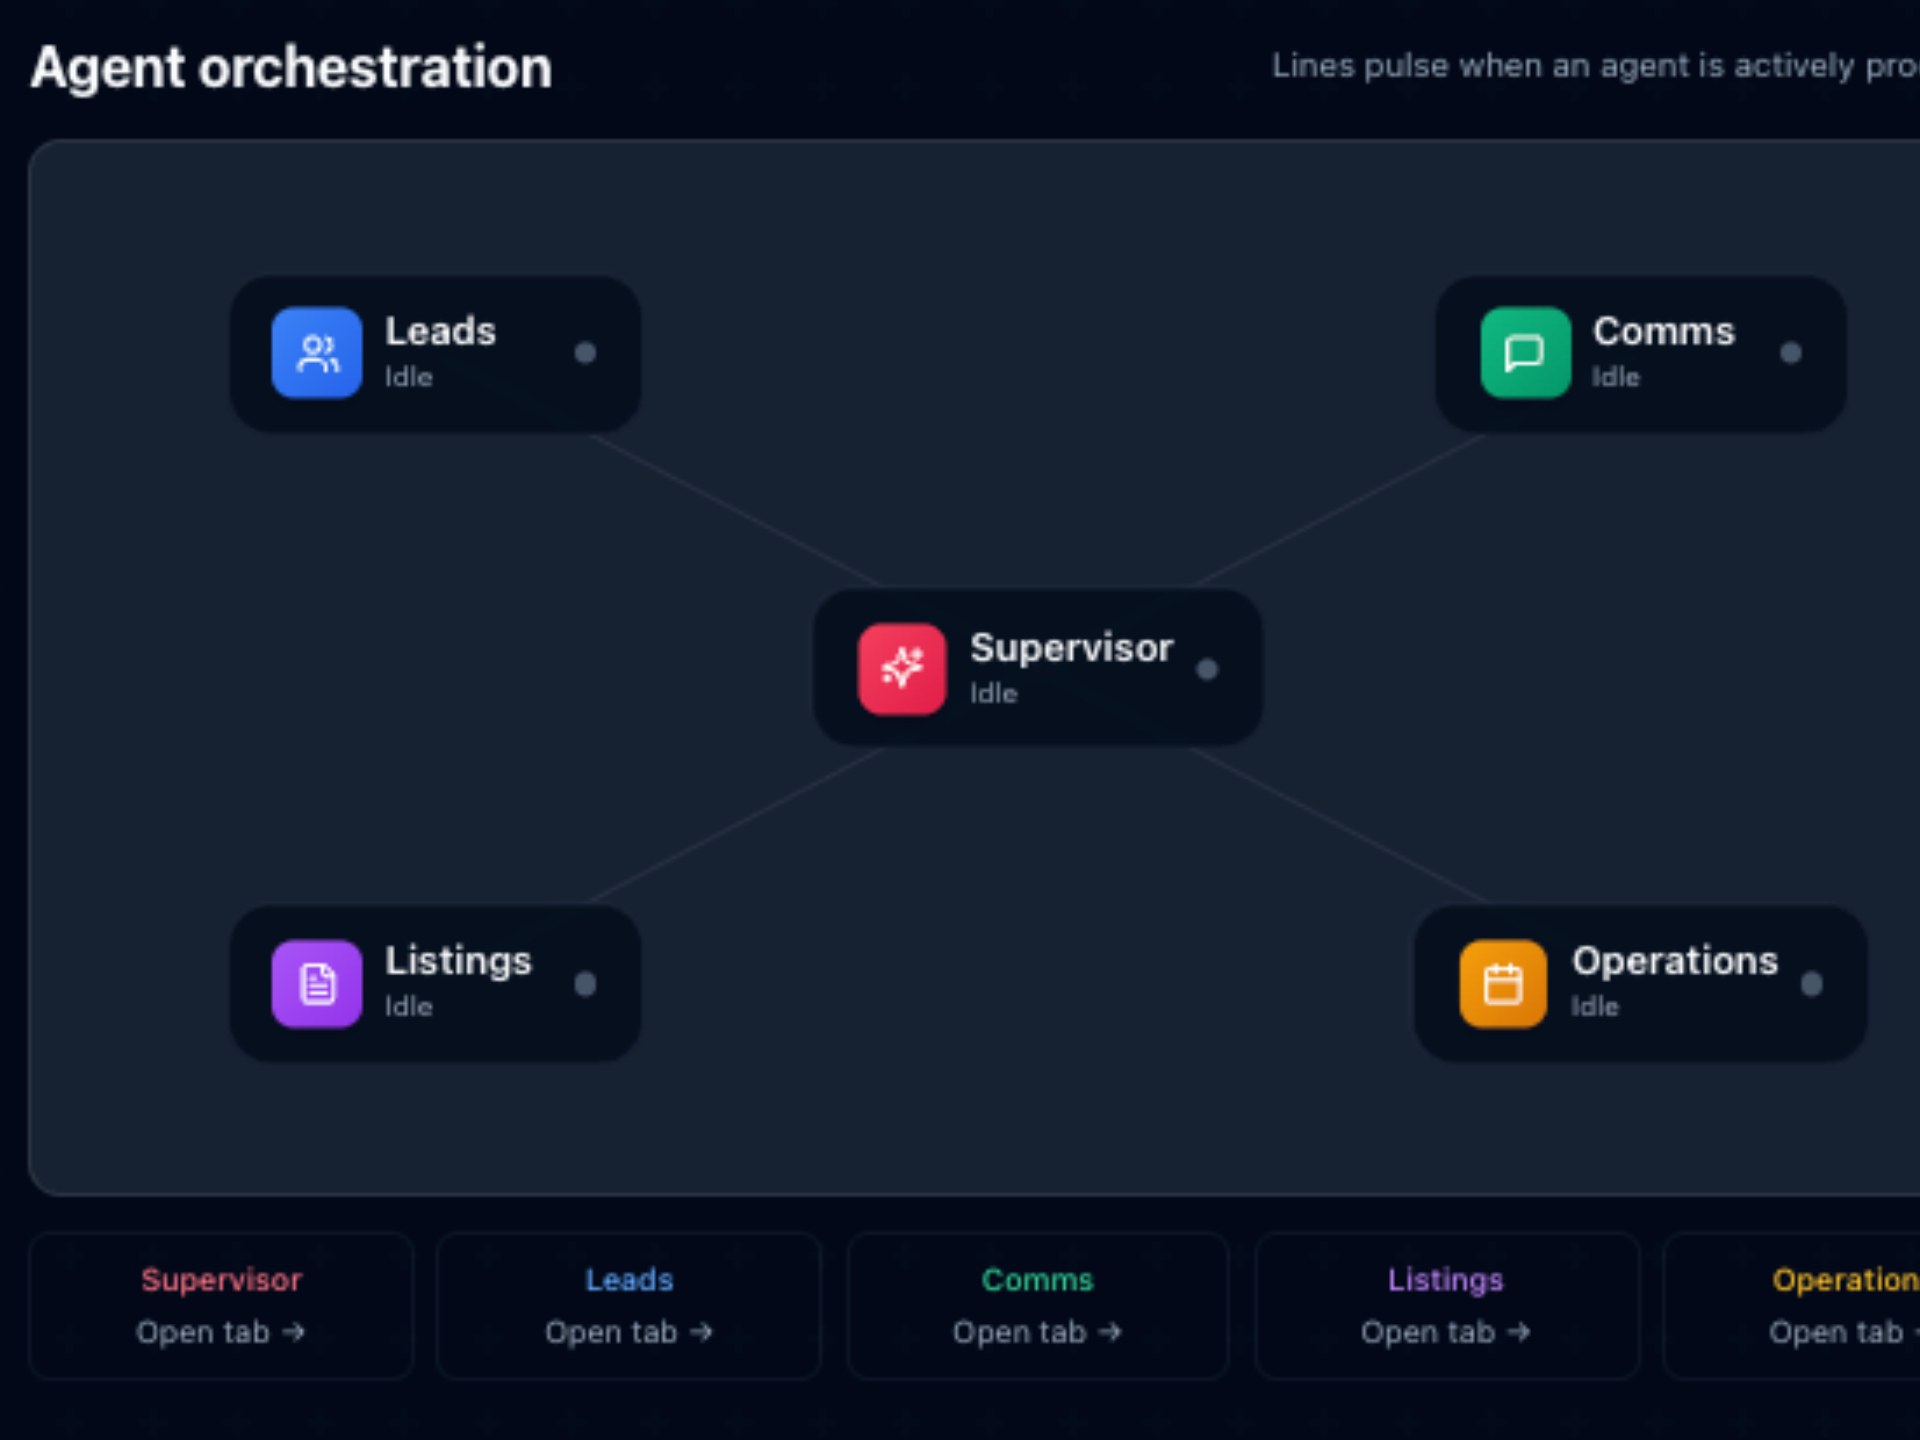Click the arrow icon beside Operations Open tab
This screenshot has width=1920, height=1440.
coord(1912,1332)
